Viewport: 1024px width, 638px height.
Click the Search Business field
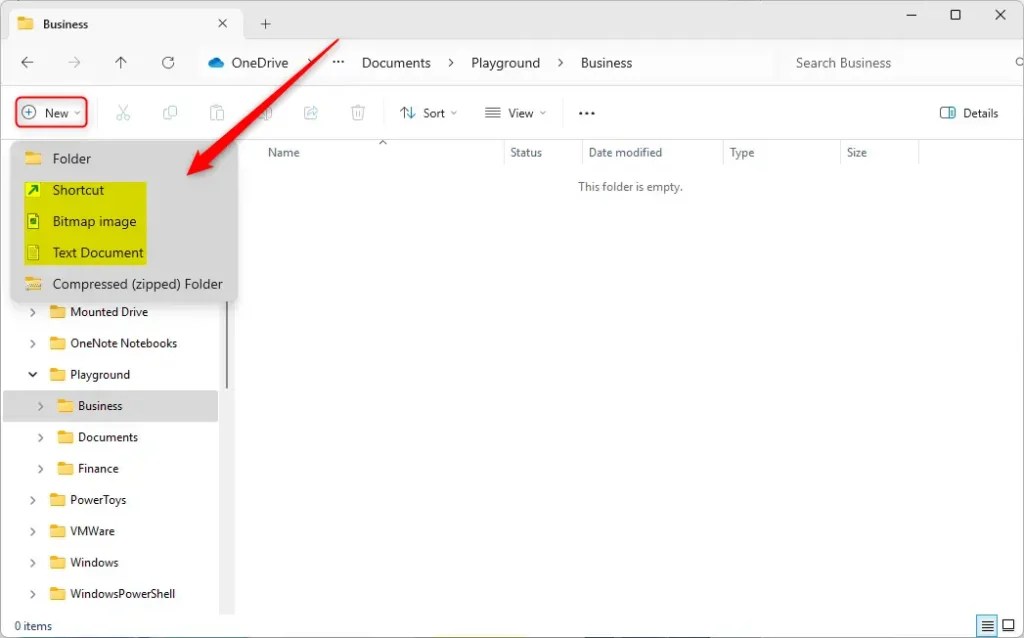pyautogui.click(x=901, y=63)
